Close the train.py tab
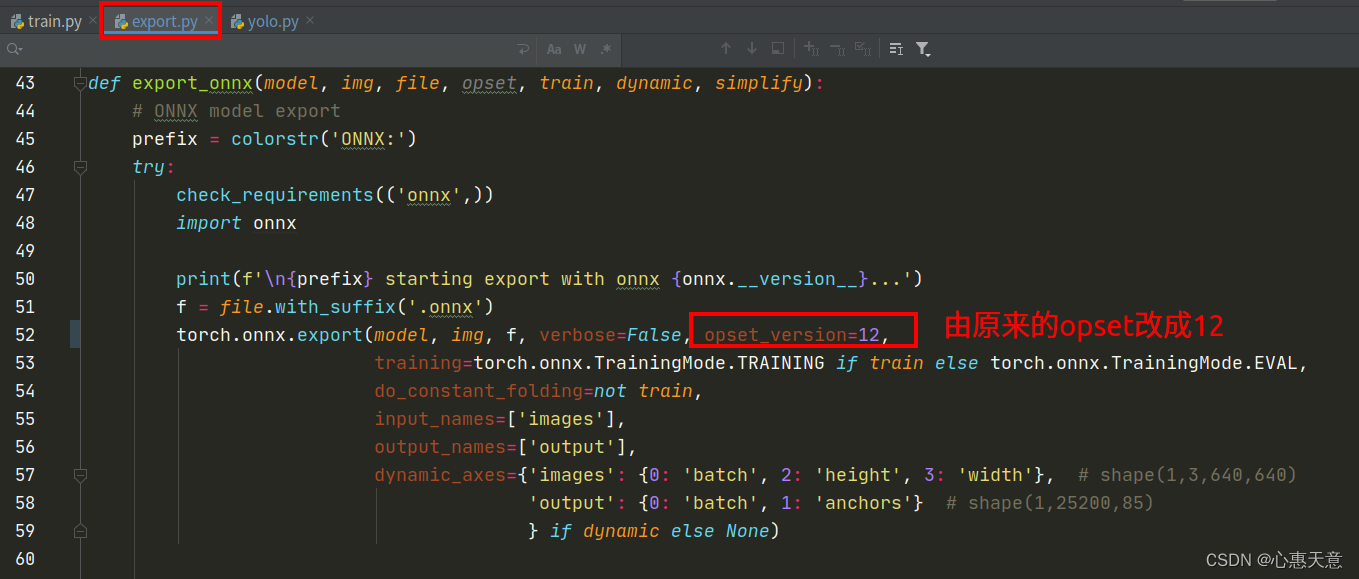The width and height of the screenshot is (1359, 579). (93, 21)
